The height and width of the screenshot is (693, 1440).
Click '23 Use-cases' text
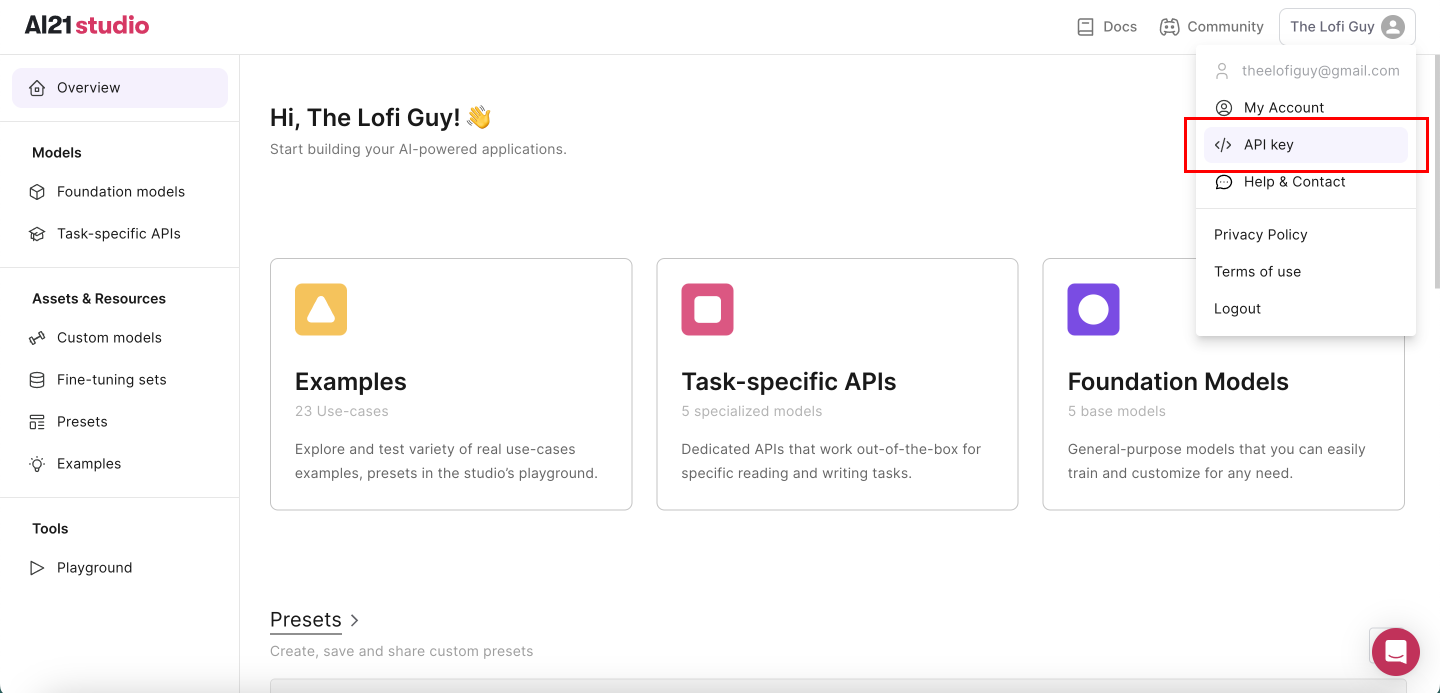click(x=342, y=411)
